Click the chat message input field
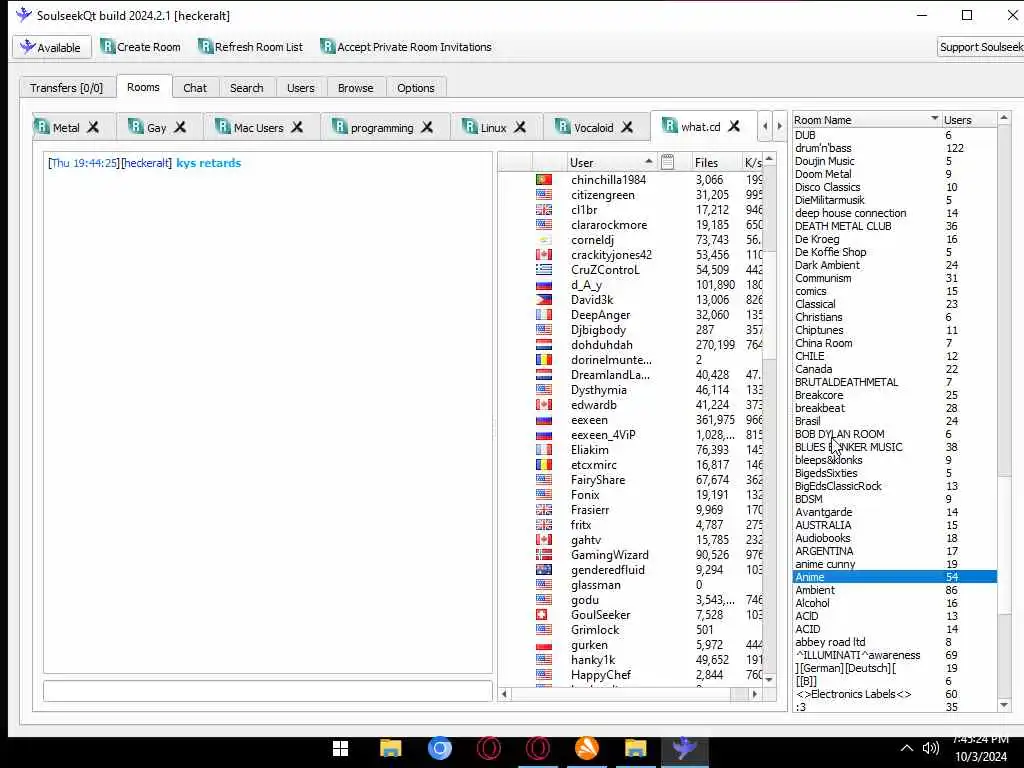Viewport: 1024px width, 768px height. pyautogui.click(x=268, y=691)
